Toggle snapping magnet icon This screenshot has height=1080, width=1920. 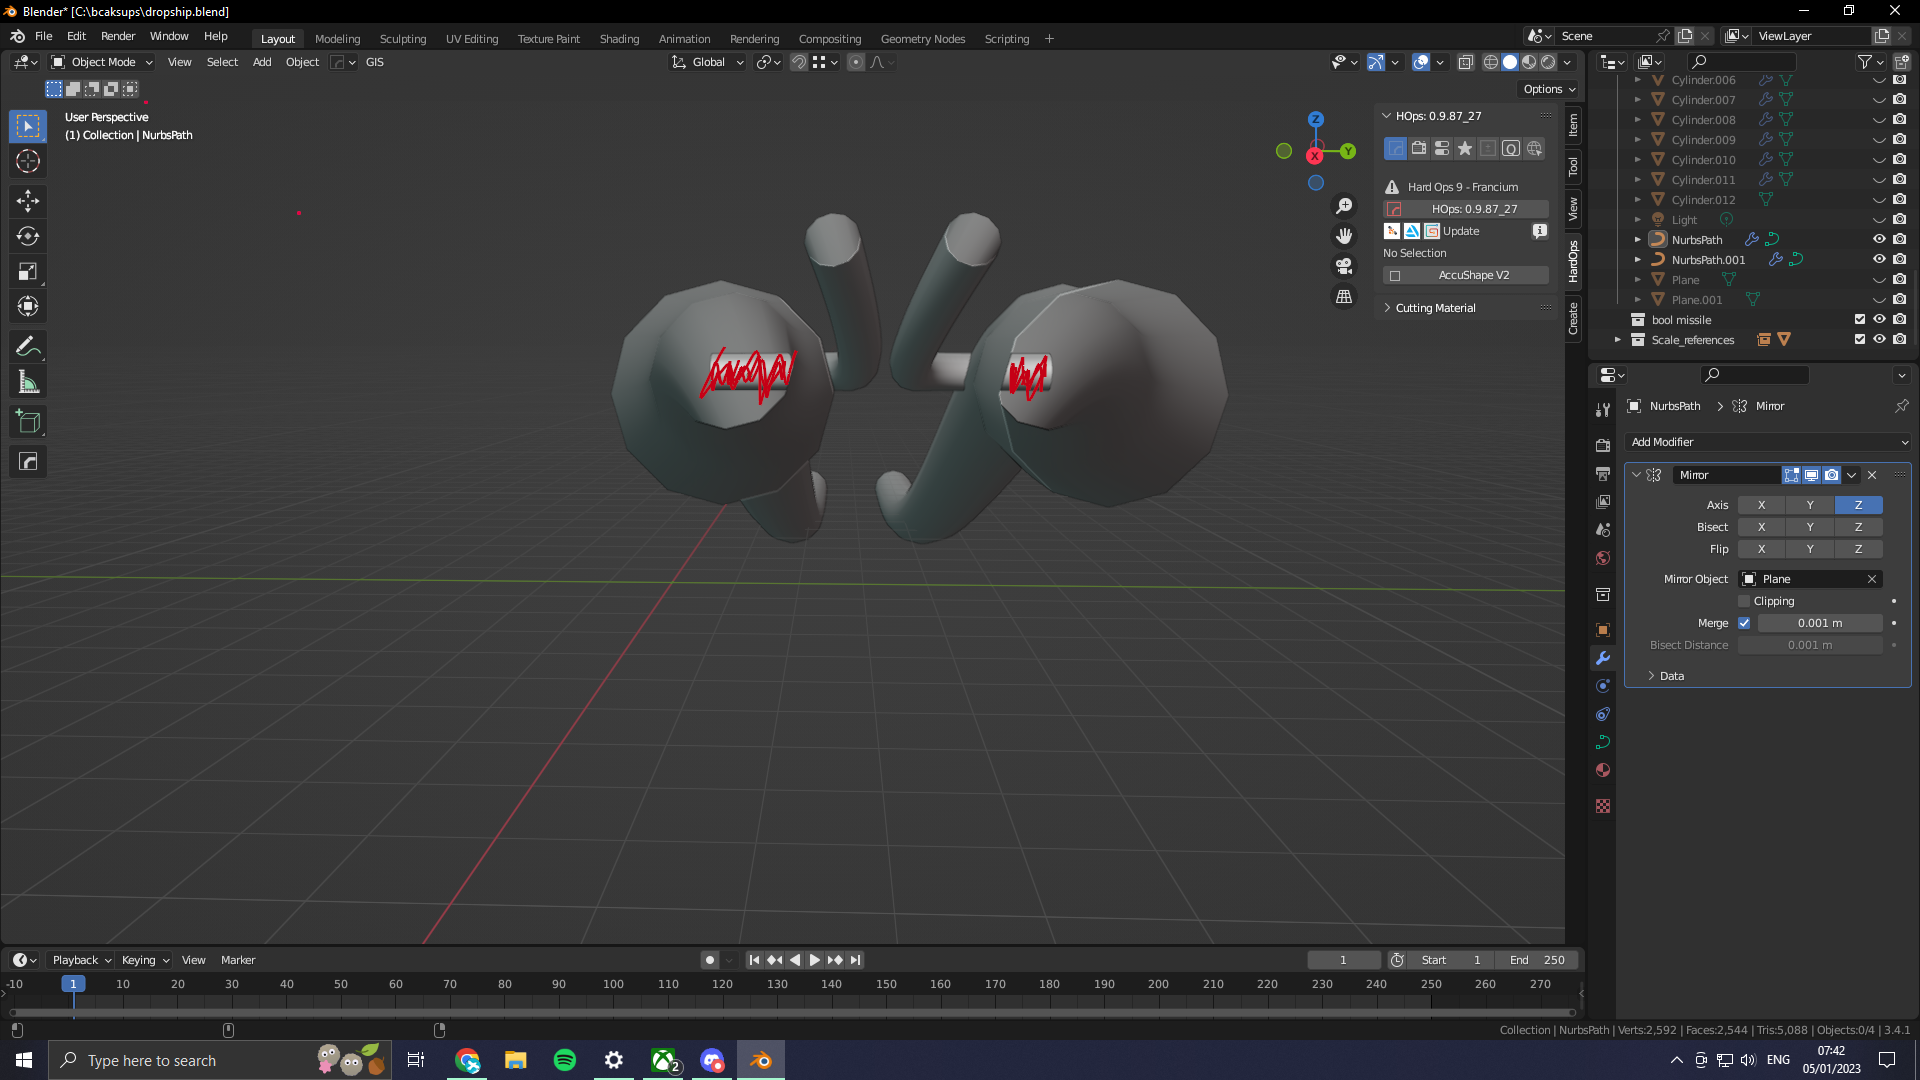point(799,62)
